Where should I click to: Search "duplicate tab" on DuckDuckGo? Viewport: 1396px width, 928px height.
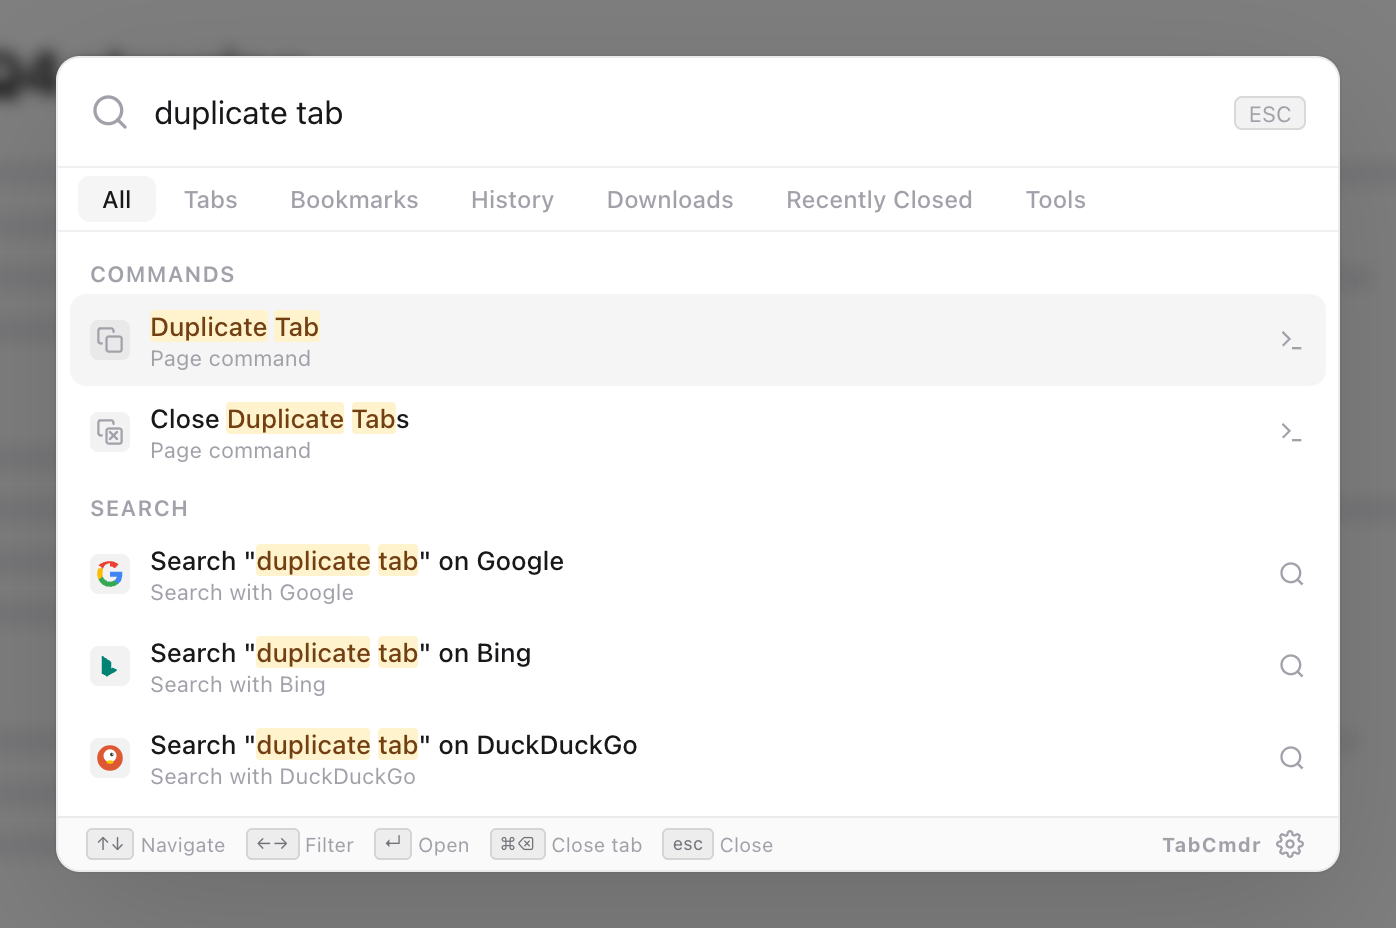coord(698,758)
